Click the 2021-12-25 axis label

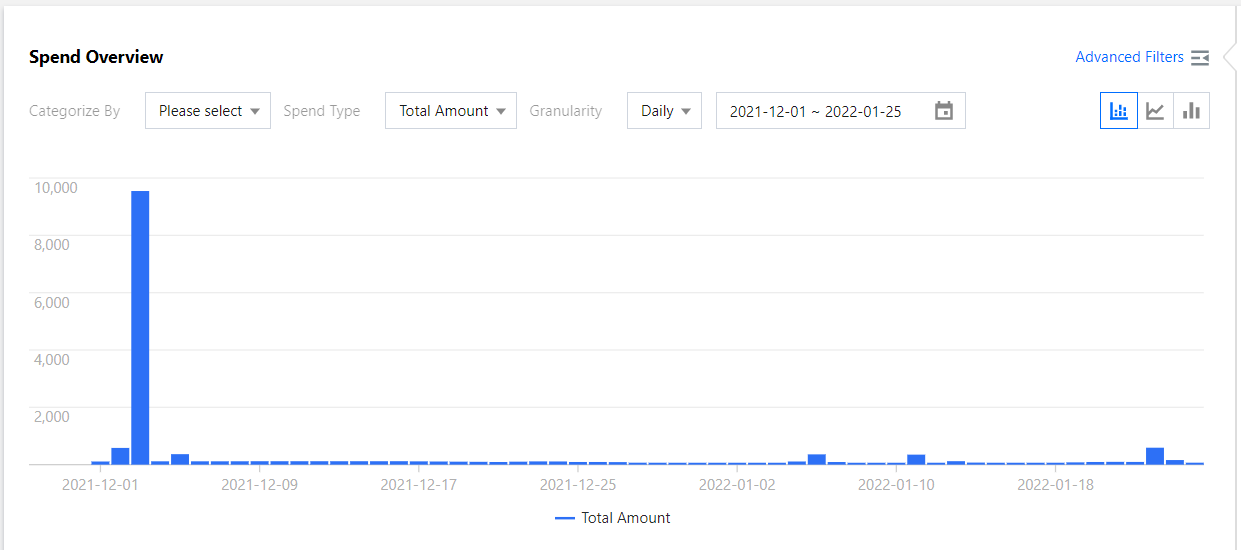[578, 485]
